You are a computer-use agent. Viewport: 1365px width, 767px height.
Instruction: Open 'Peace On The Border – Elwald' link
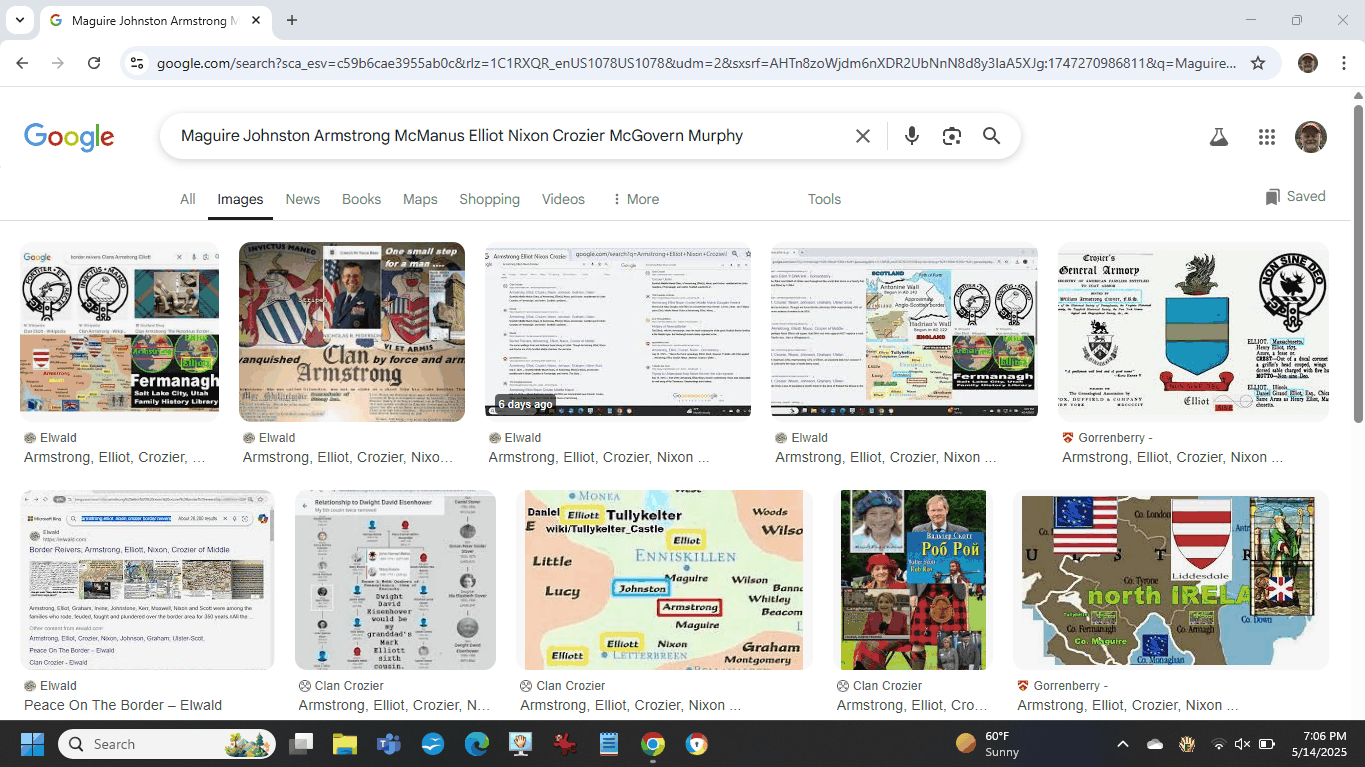click(123, 705)
